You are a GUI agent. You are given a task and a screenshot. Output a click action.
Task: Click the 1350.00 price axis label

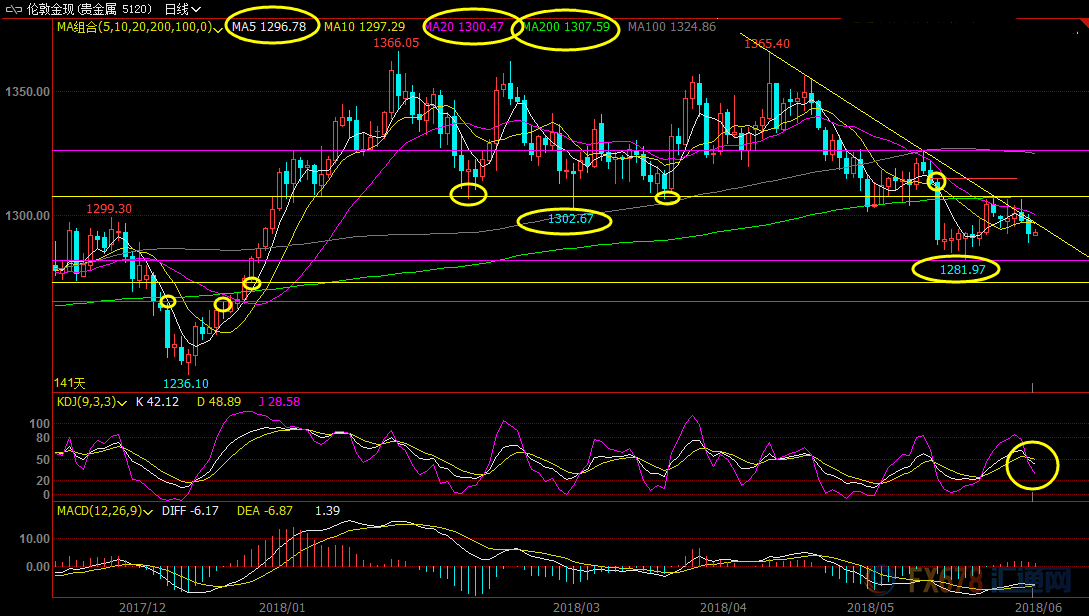point(28,92)
